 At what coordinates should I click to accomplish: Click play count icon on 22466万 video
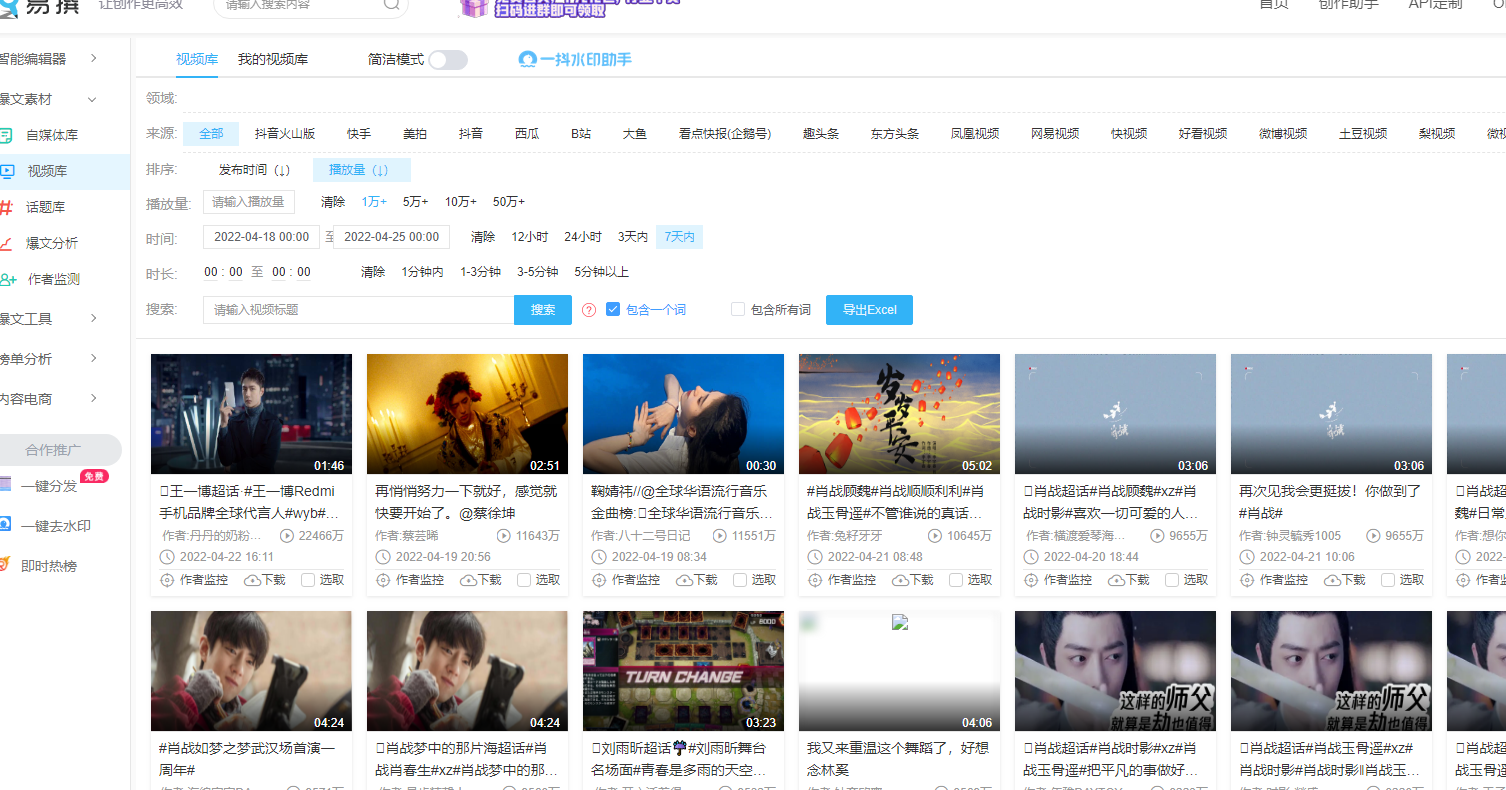pyautogui.click(x=288, y=536)
